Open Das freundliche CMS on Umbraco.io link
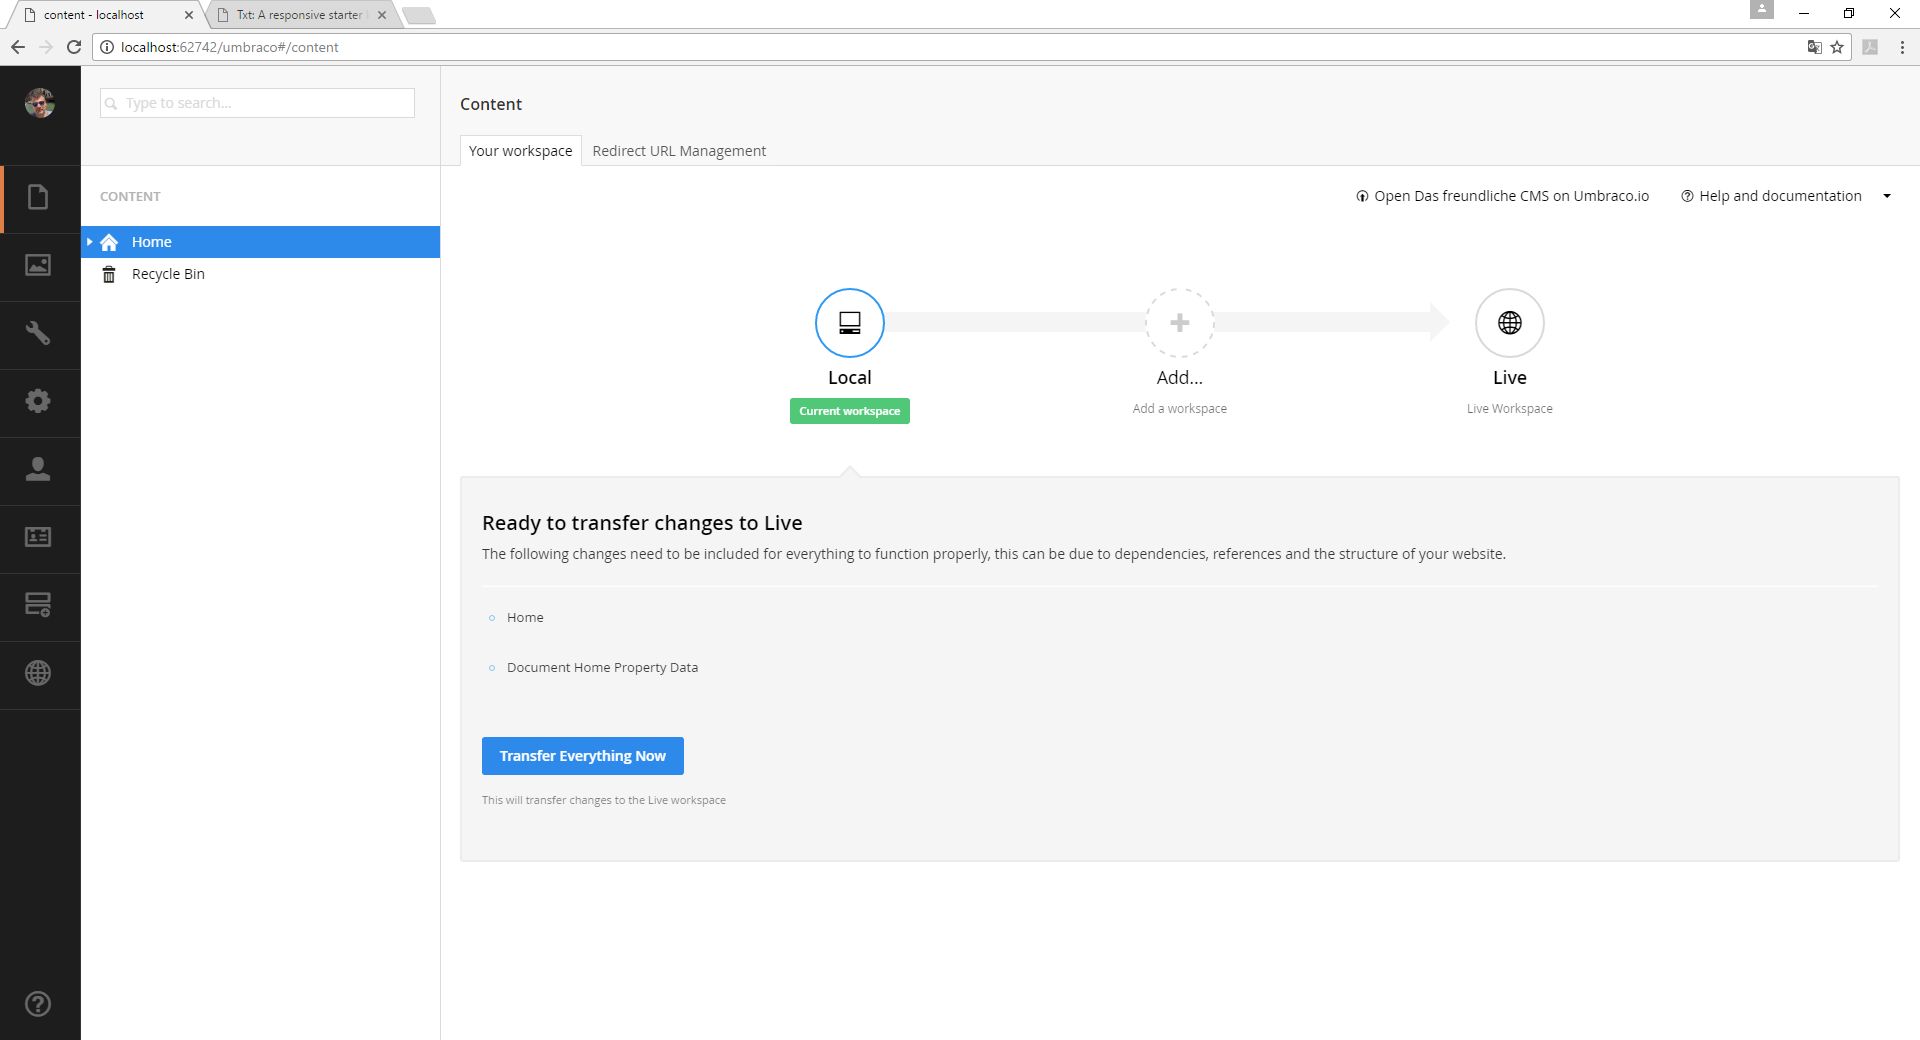Screen dimensions: 1920x1040 (x=1502, y=196)
